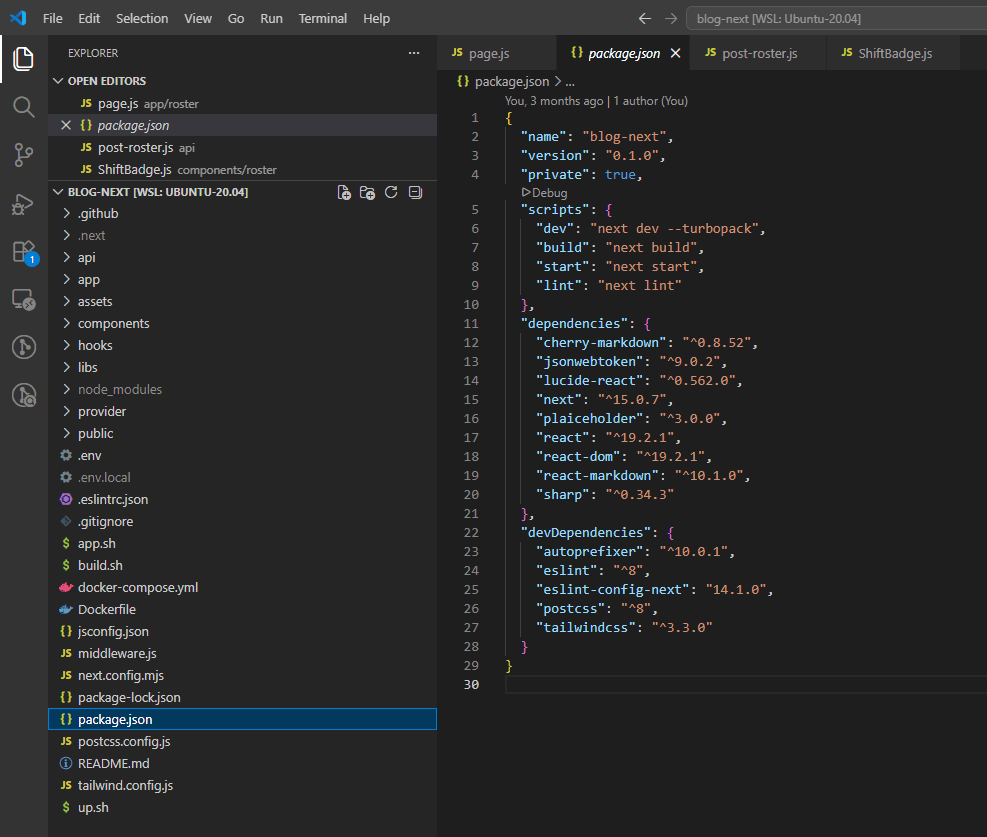Click the New File icon in explorer
Image resolution: width=987 pixels, height=837 pixels.
344,192
